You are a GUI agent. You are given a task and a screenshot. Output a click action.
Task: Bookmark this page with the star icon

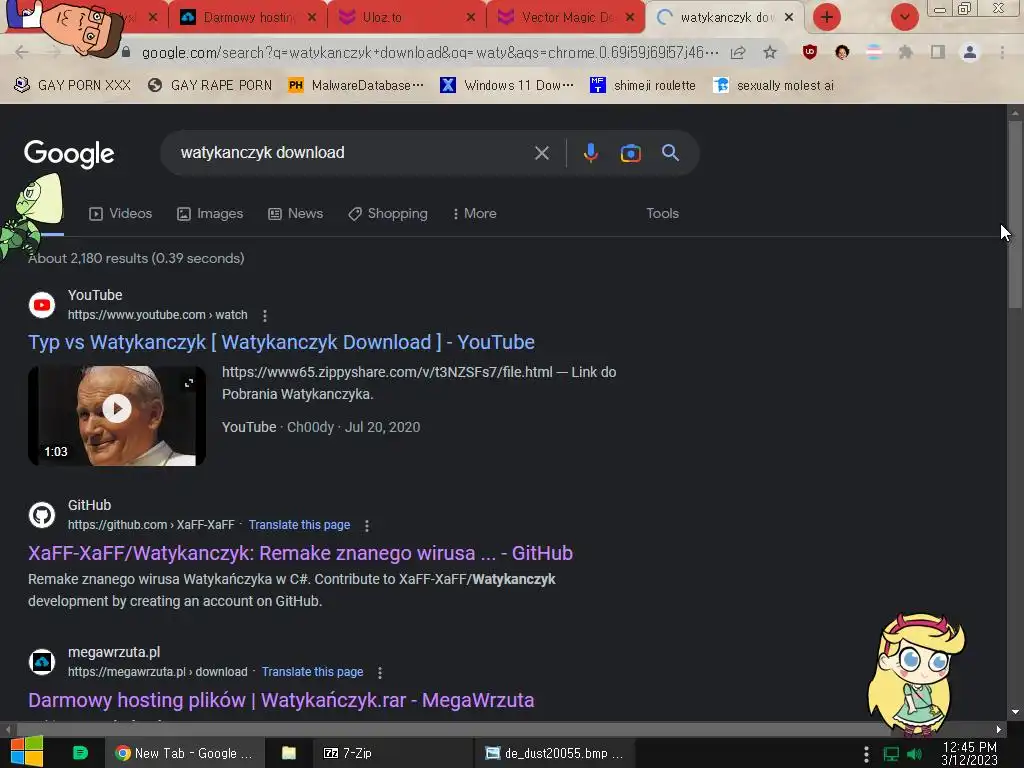[770, 52]
